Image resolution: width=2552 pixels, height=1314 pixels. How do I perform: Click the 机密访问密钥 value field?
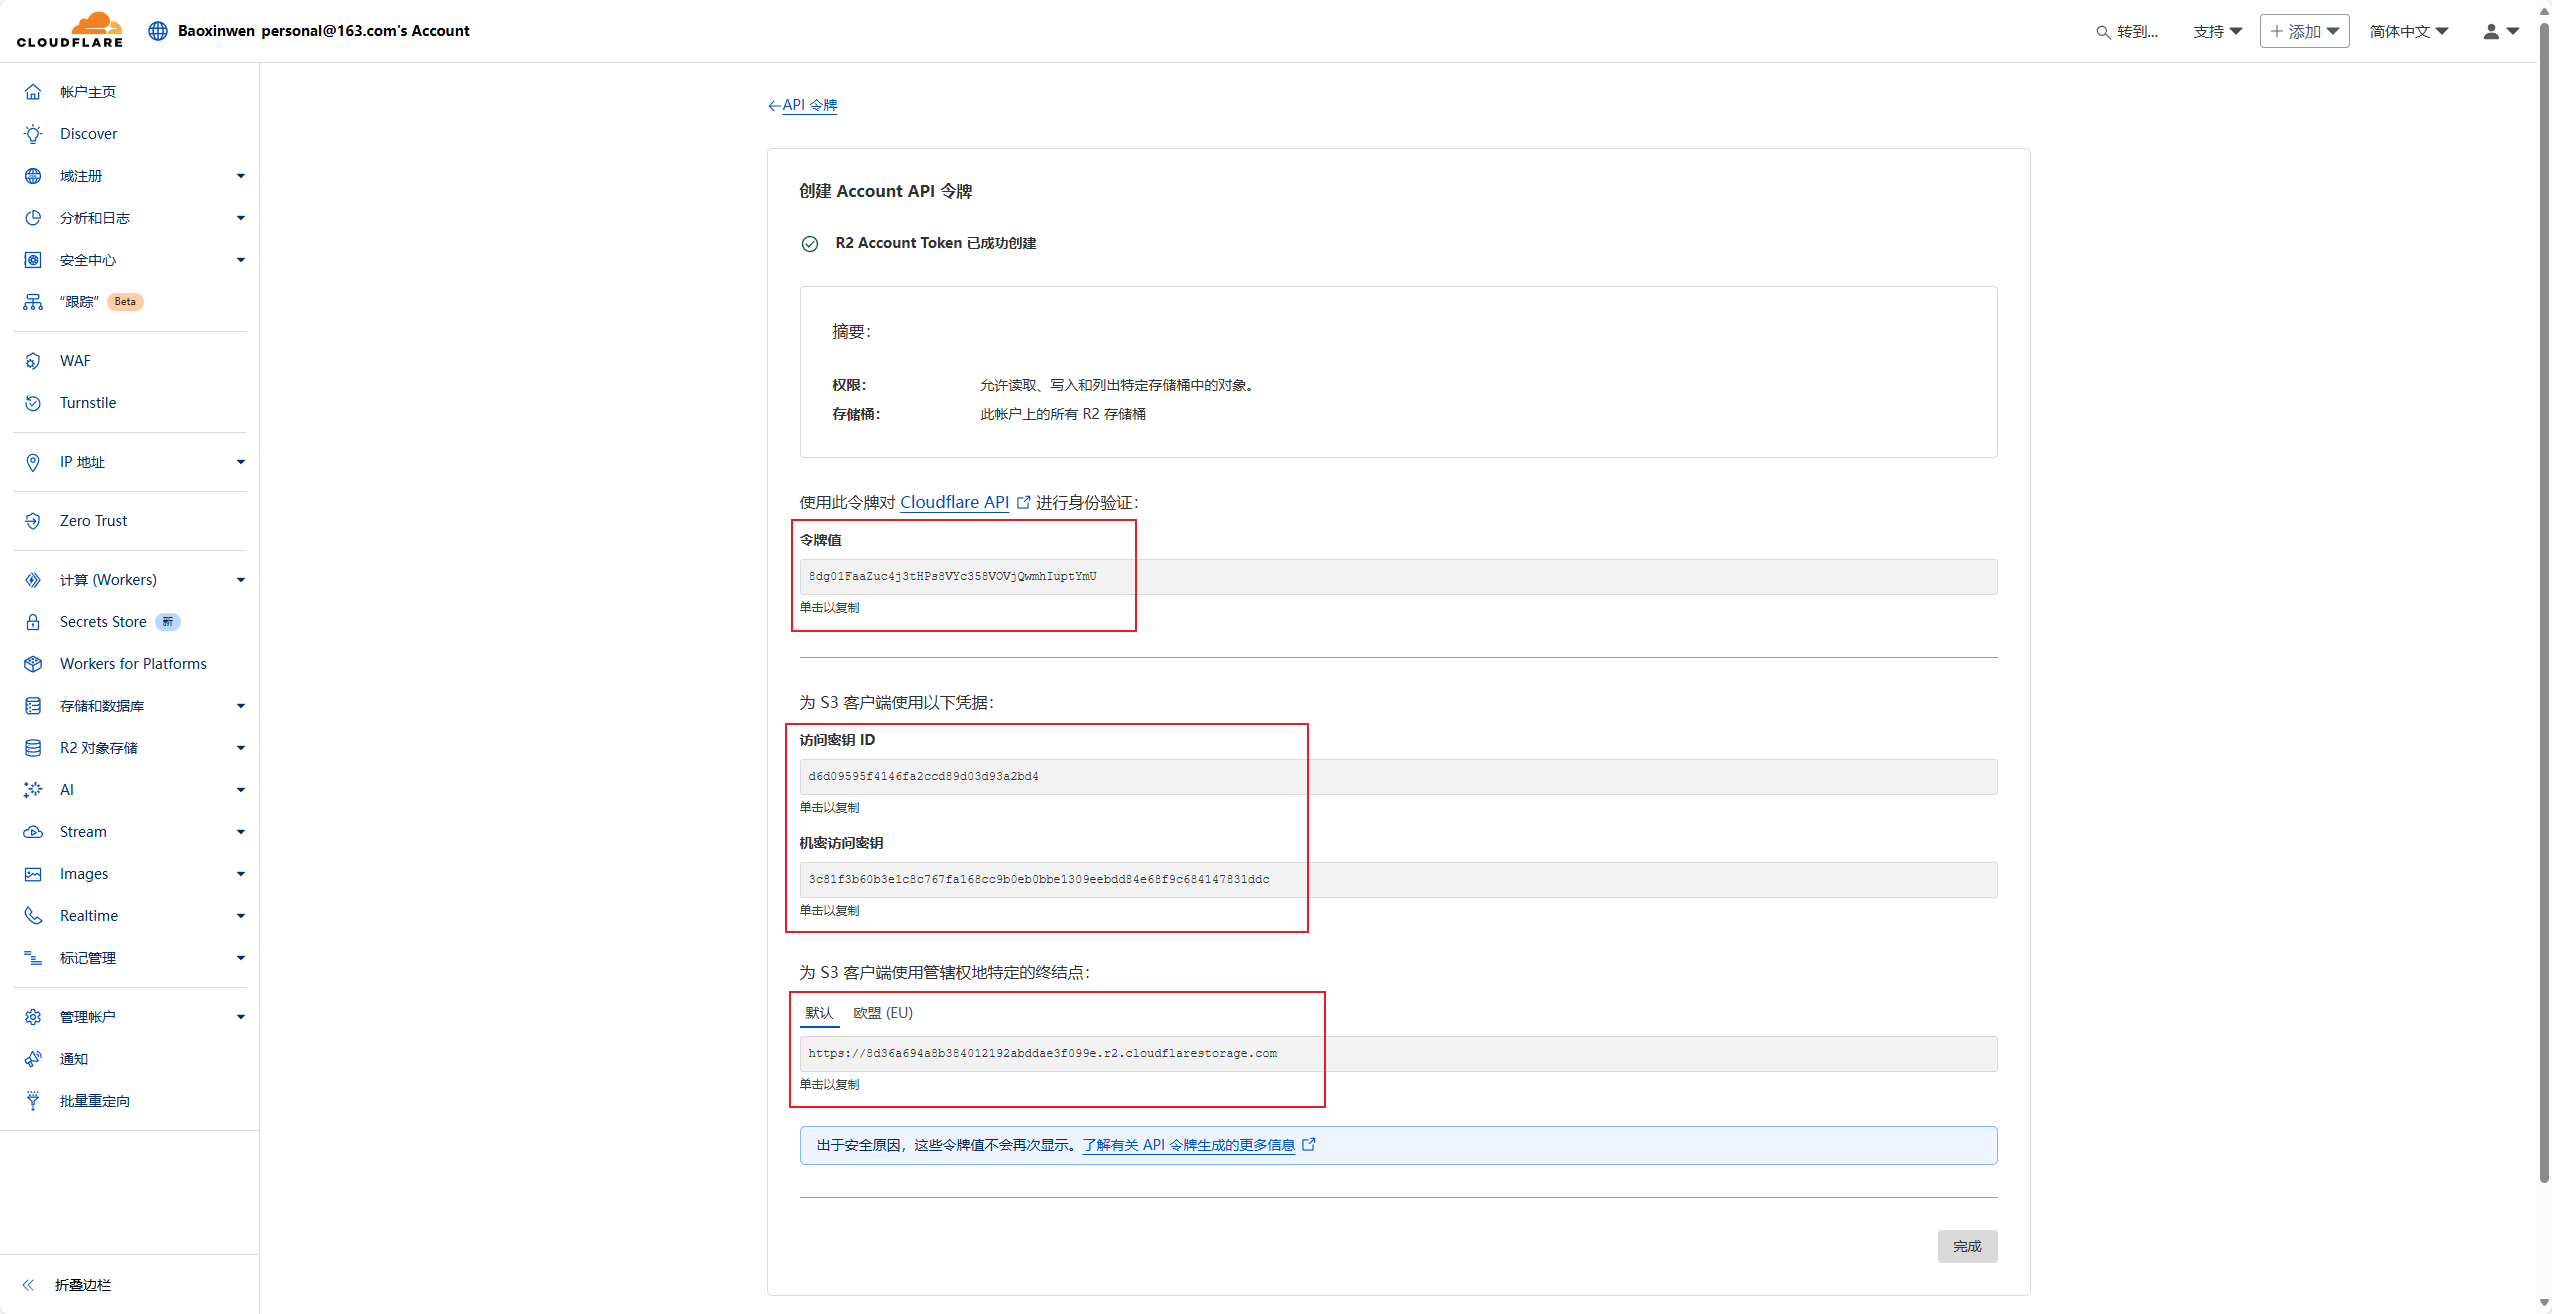click(x=1398, y=880)
